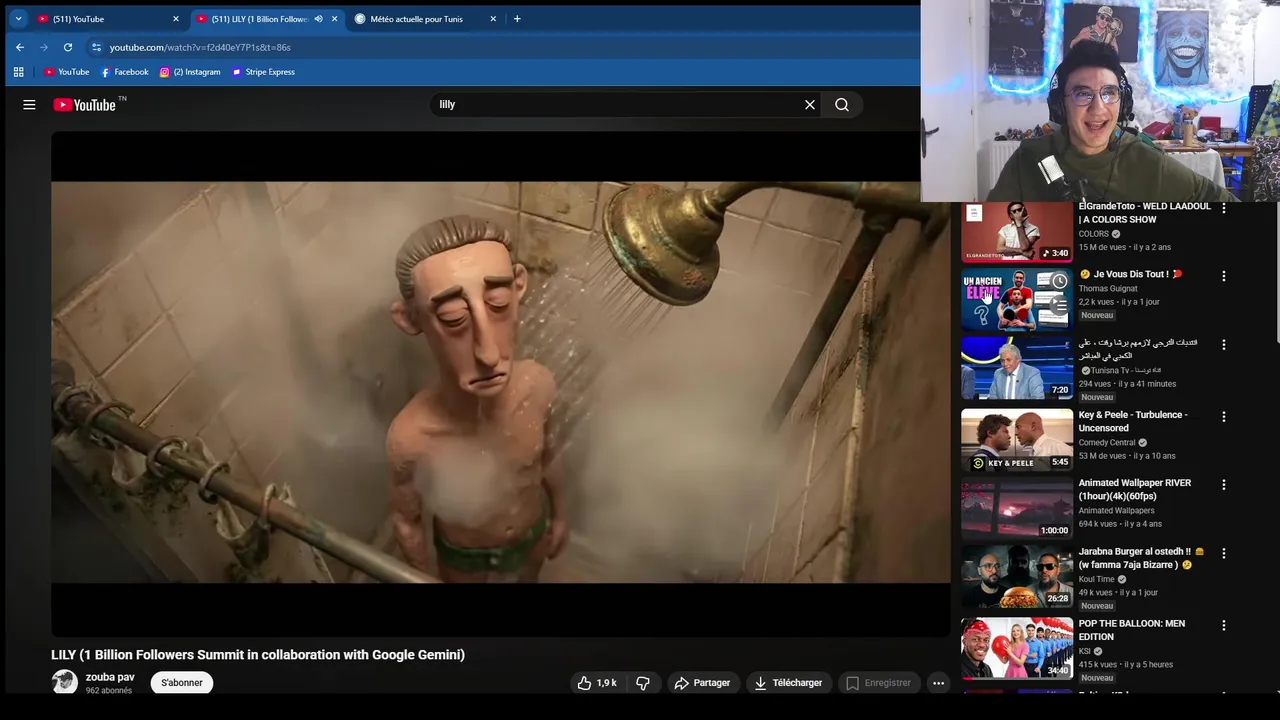
Task: Open the Animated Wallpapers channel link
Action: (1116, 511)
